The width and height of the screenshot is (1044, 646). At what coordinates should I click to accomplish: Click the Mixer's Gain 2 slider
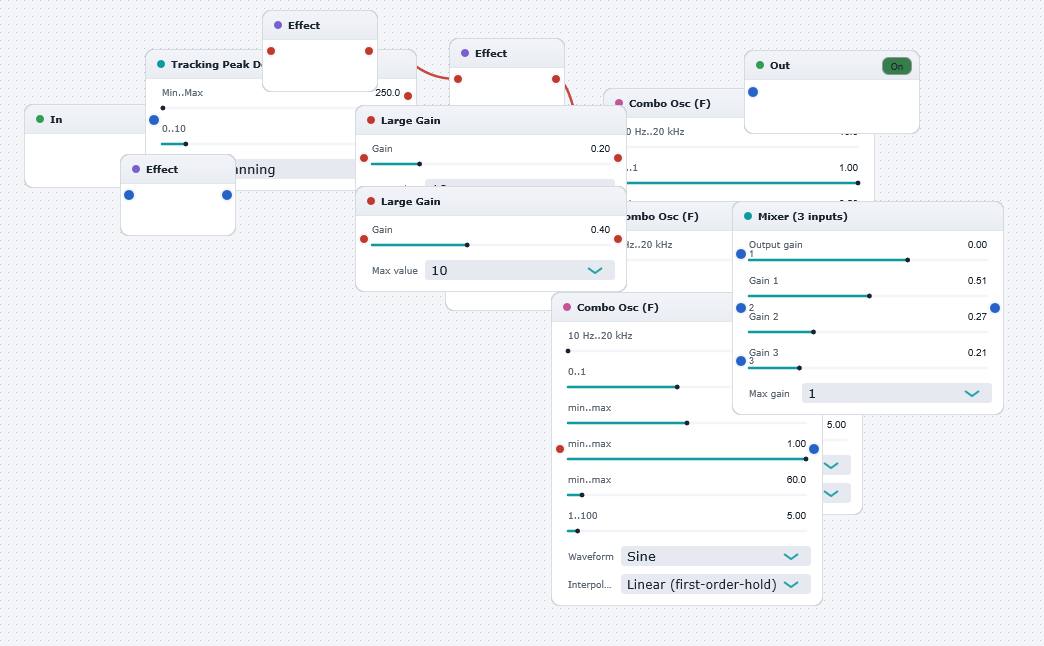[868, 332]
